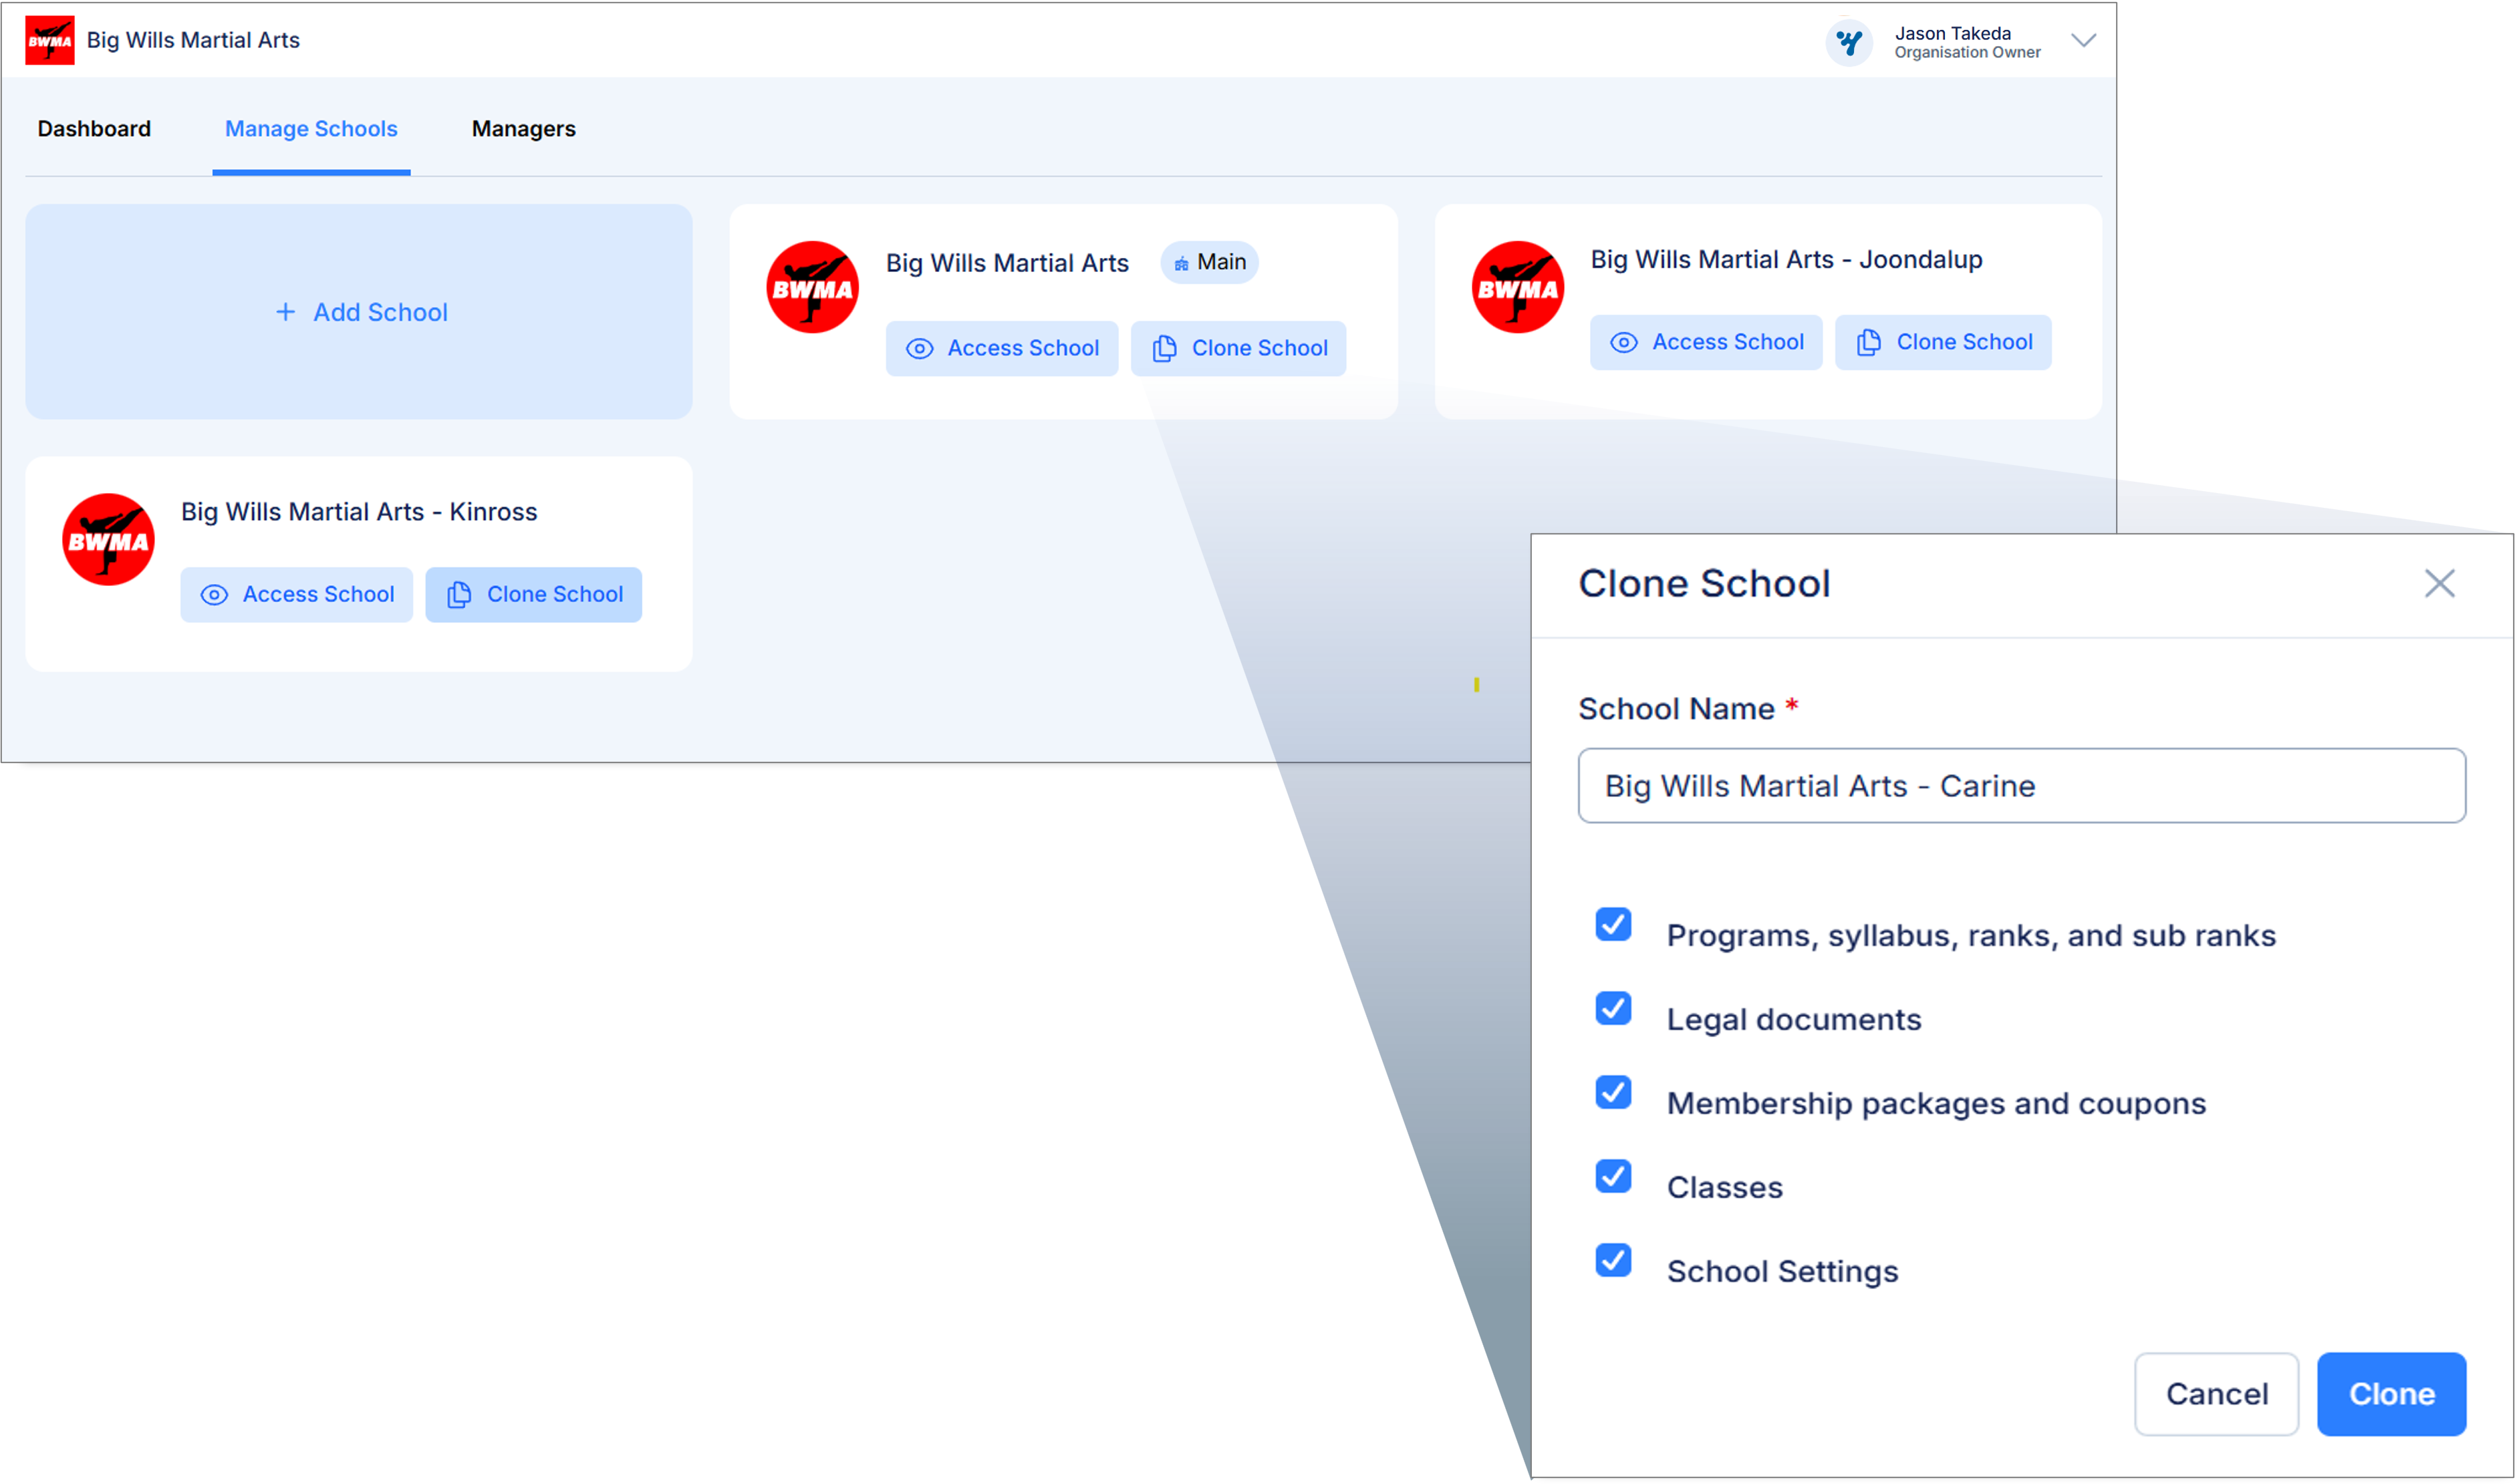Close the Clone School dialog

click(2439, 583)
